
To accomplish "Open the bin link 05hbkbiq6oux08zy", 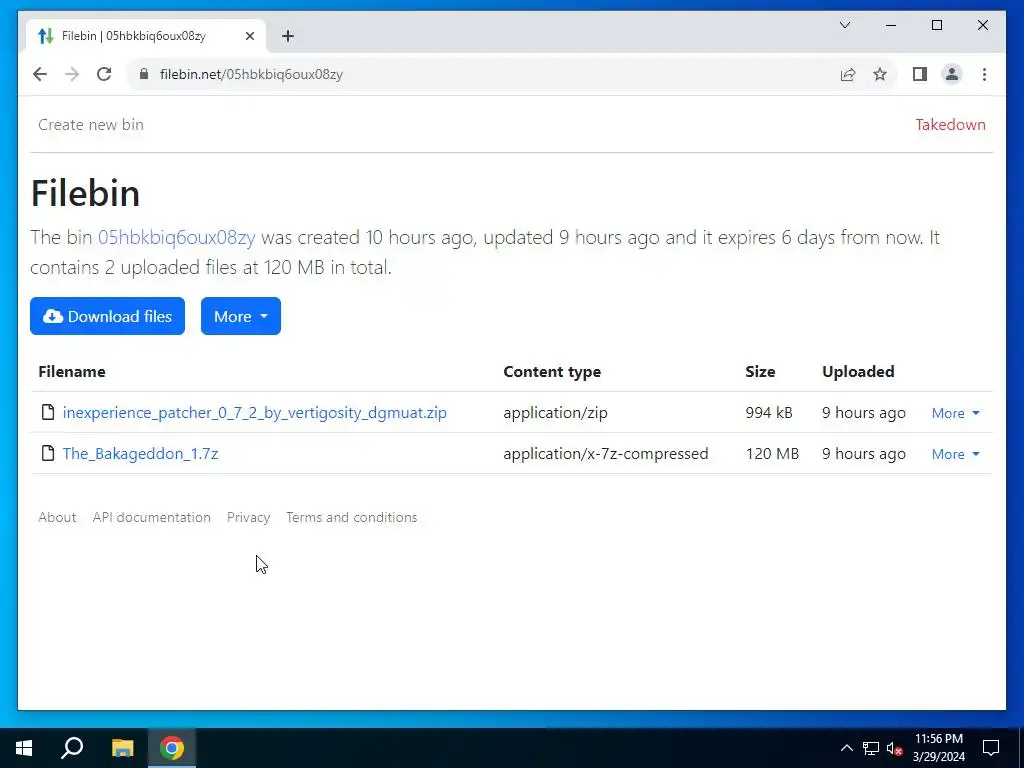I will [x=176, y=237].
